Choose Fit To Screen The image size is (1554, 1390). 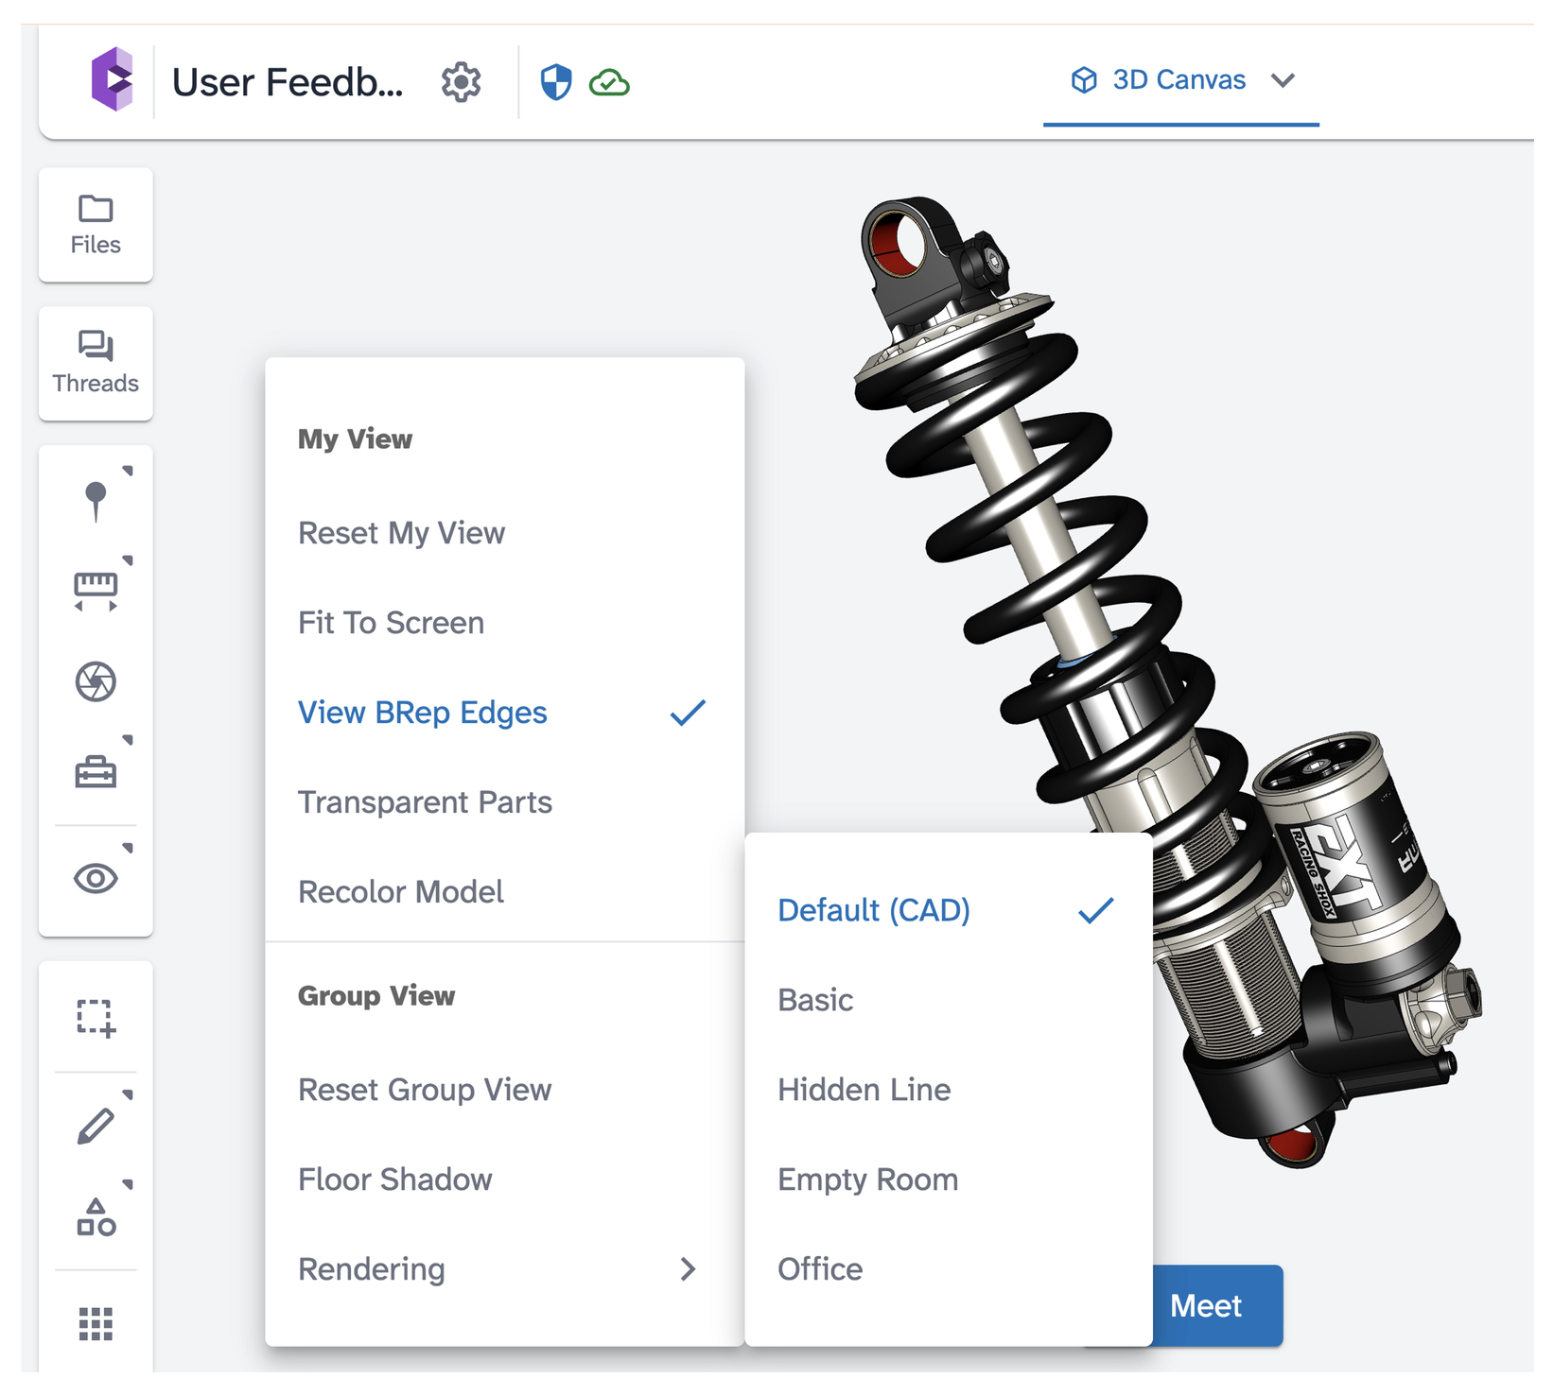tap(505, 623)
